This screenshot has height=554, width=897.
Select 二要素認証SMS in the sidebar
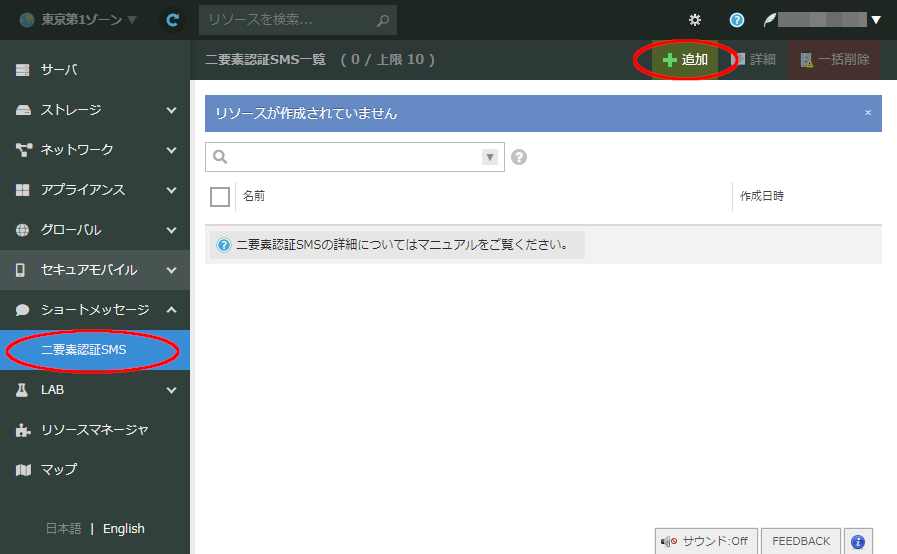84,350
